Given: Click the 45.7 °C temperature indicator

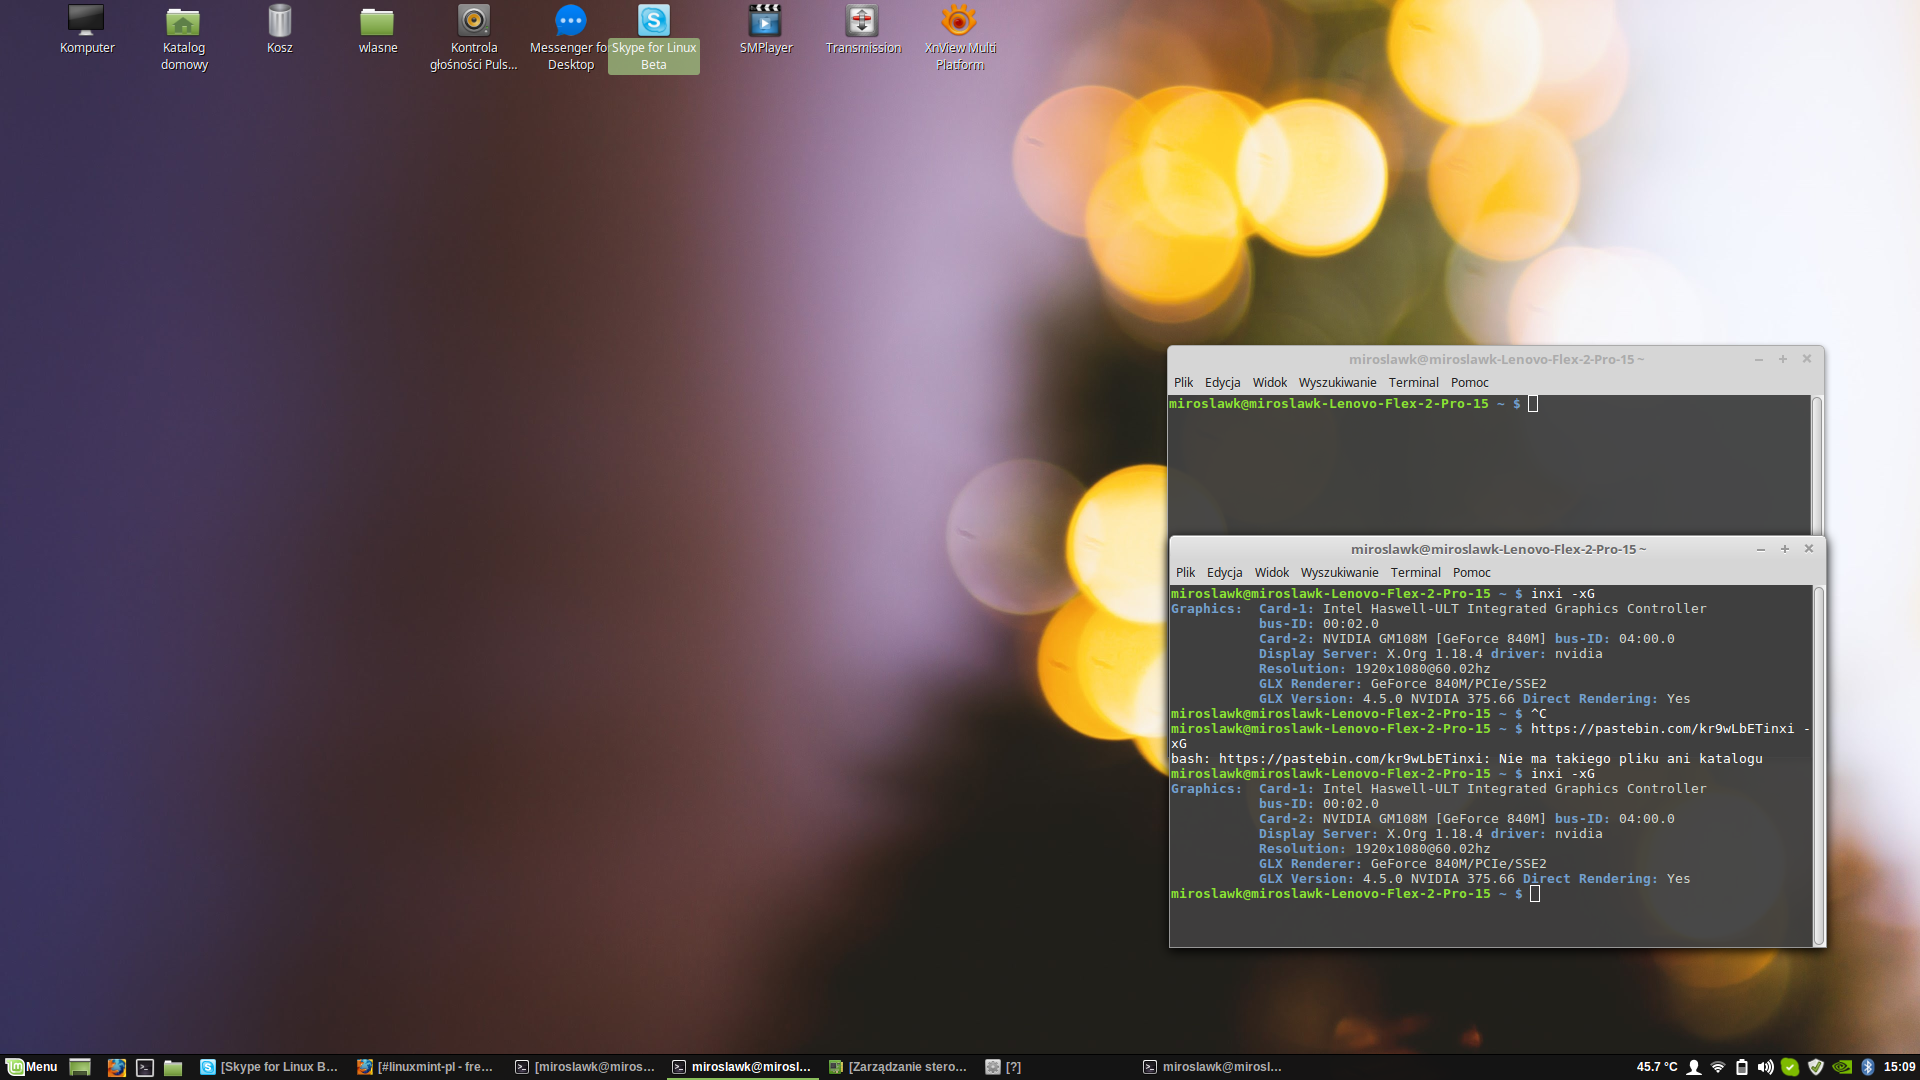Looking at the screenshot, I should click(1657, 1067).
